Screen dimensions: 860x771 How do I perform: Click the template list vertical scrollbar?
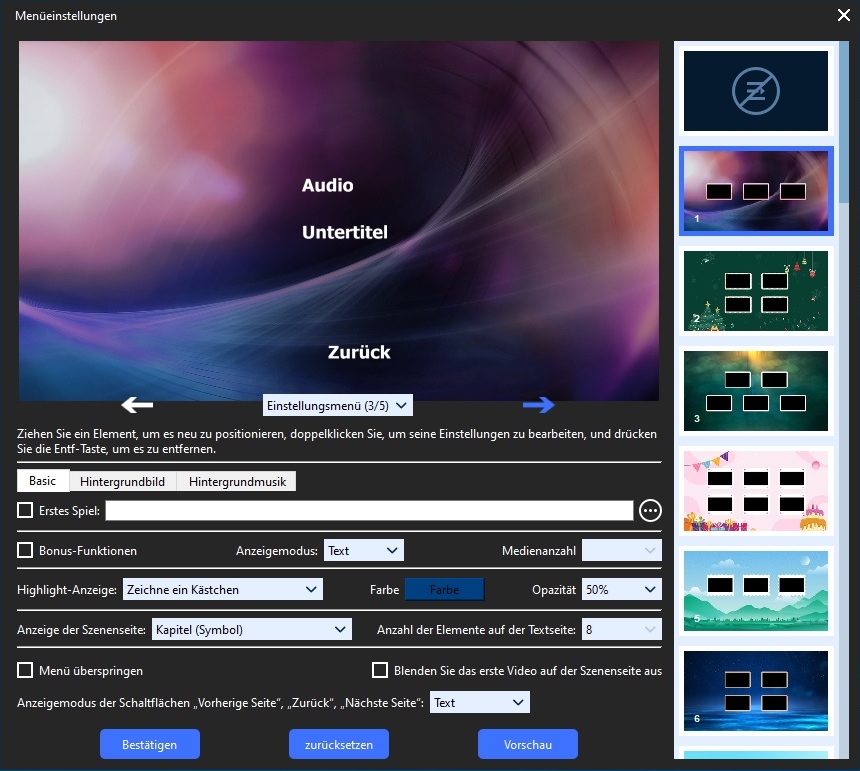[x=844, y=122]
